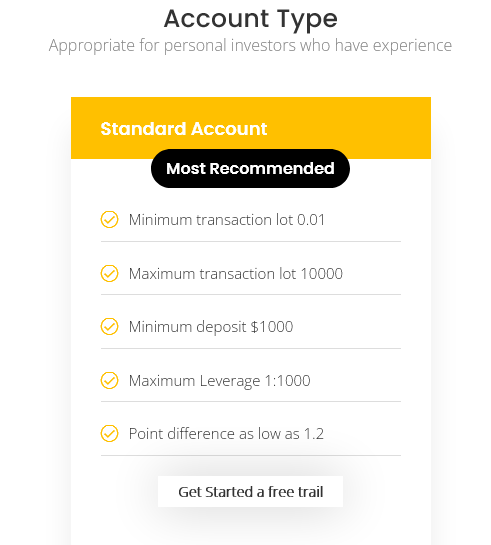Click the Maximum Leverage 1:1000 text
Image resolution: width=491 pixels, height=545 pixels.
pyautogui.click(x=220, y=381)
